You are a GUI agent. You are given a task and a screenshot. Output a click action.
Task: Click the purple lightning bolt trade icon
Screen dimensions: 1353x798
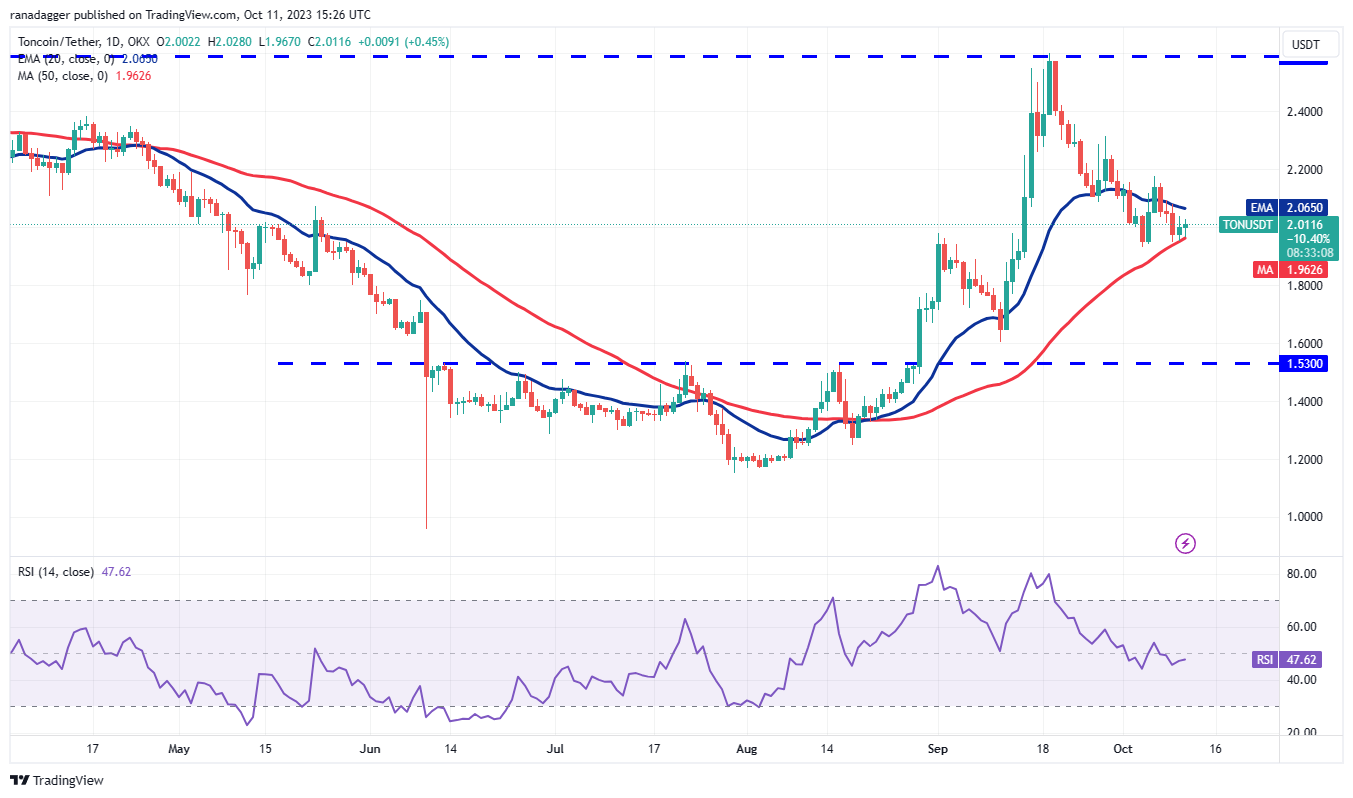pyautogui.click(x=1183, y=542)
